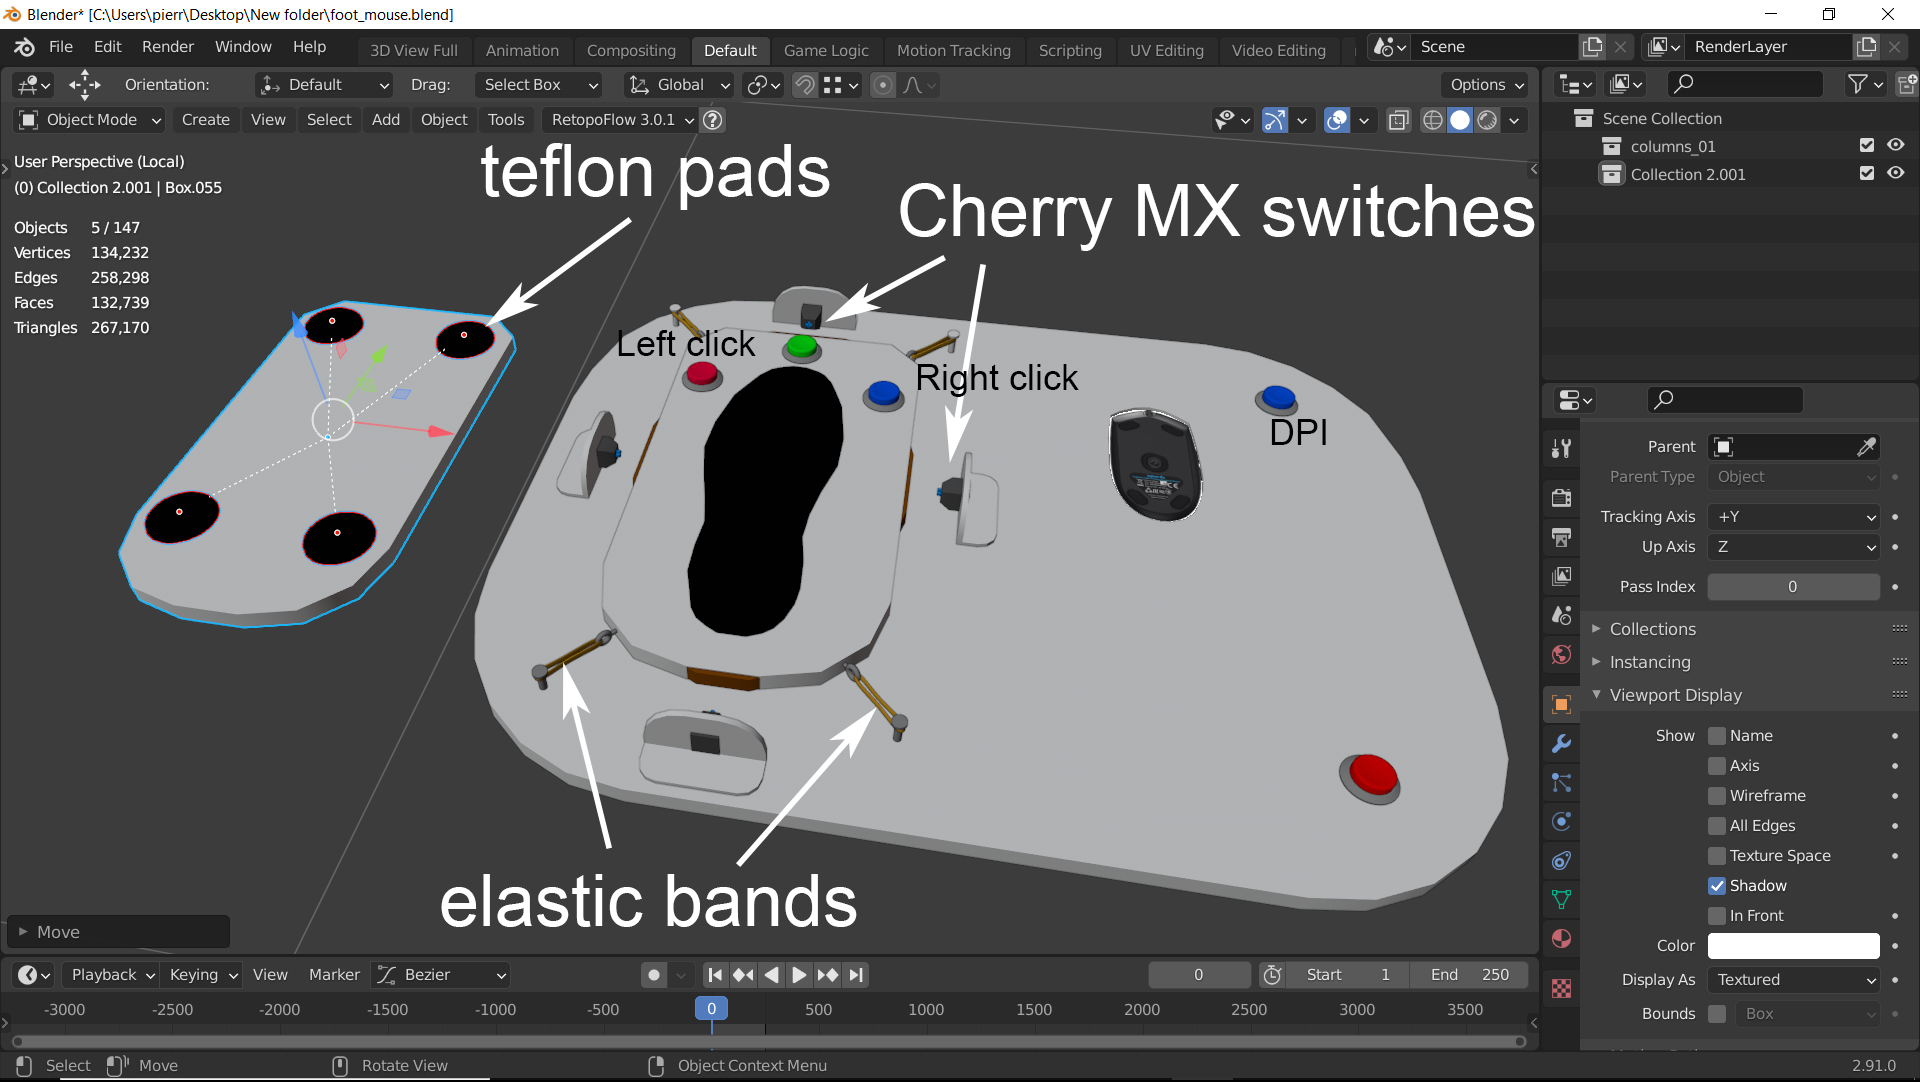This screenshot has width=1920, height=1082.
Task: Open the Object Data mesh tab
Action: click(1561, 899)
